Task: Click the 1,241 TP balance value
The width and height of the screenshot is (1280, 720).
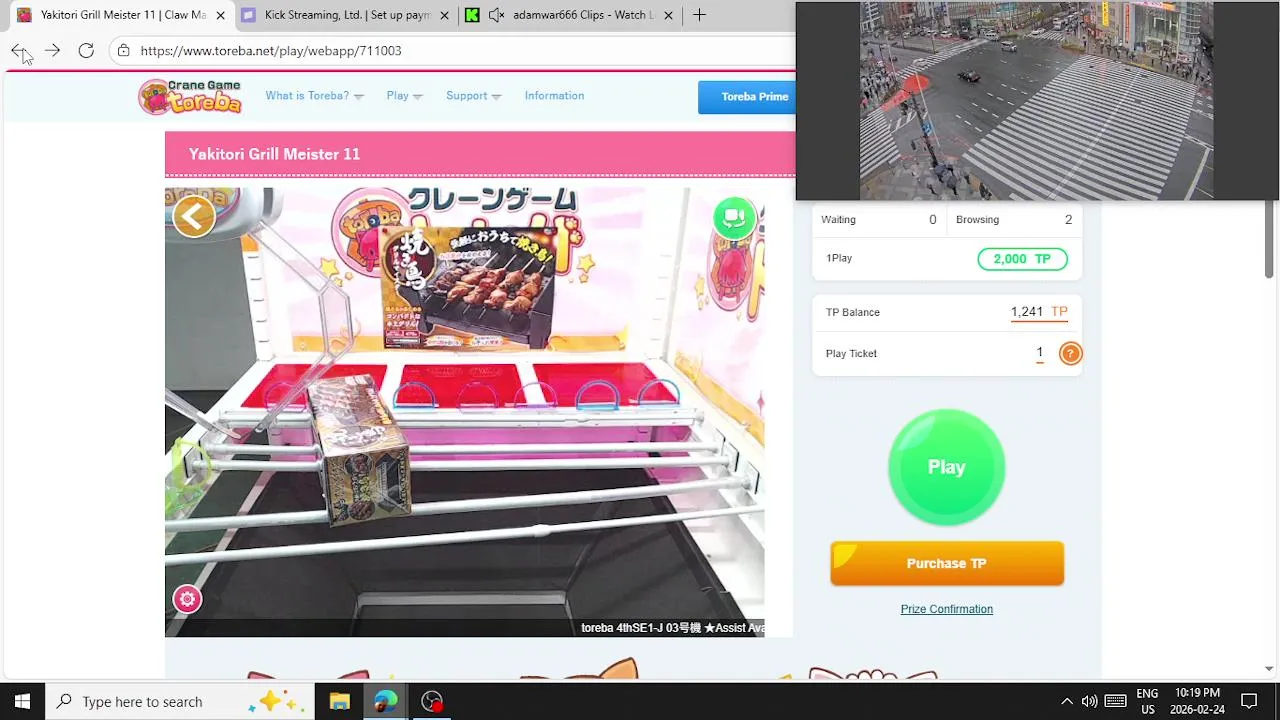Action: (x=1039, y=312)
